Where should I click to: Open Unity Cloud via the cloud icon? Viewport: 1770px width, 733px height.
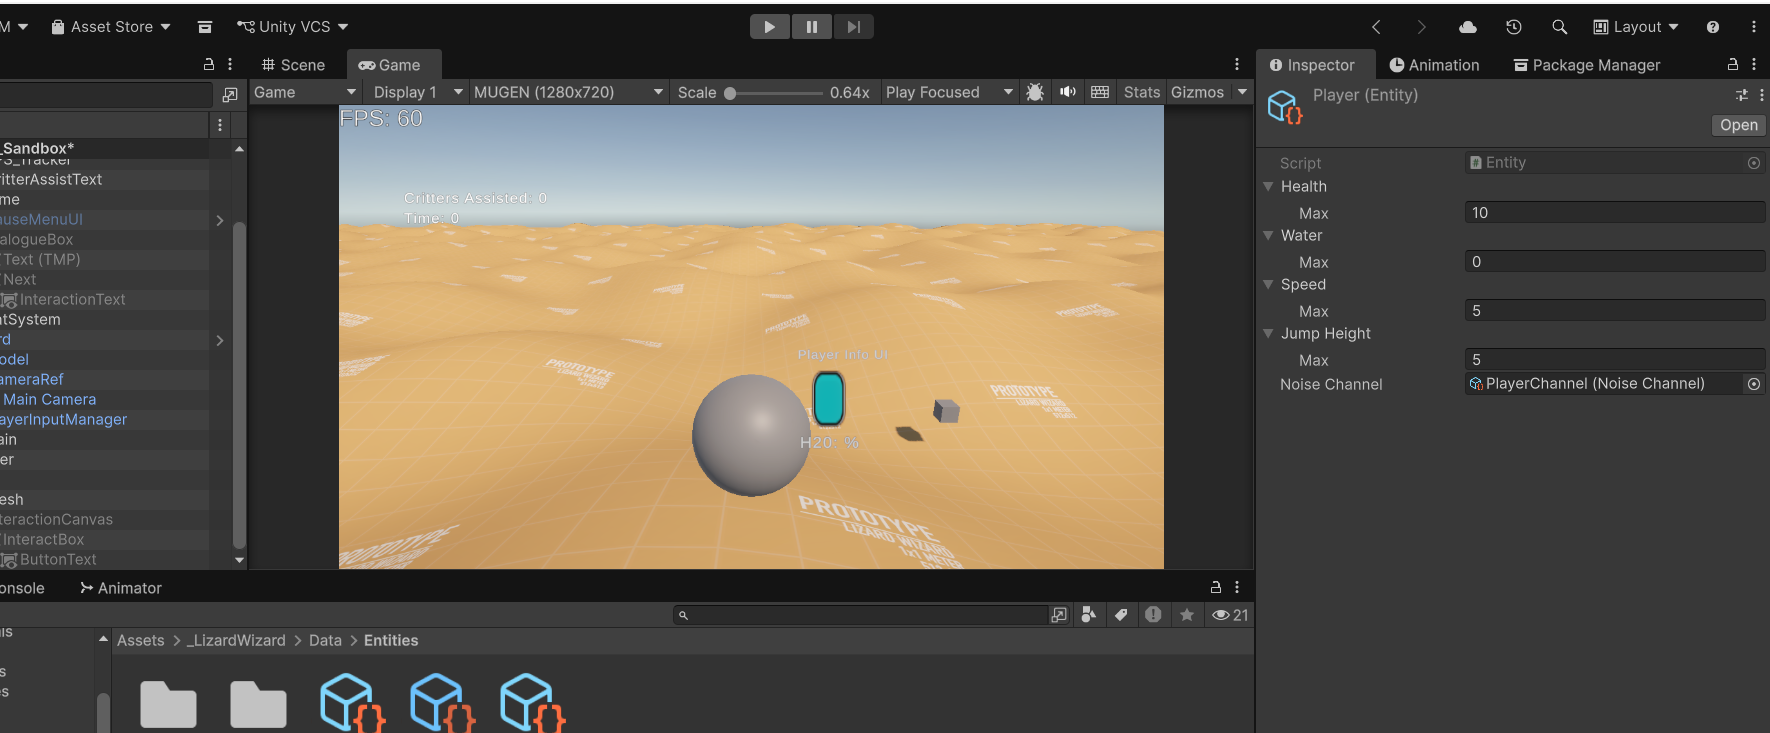click(1468, 27)
